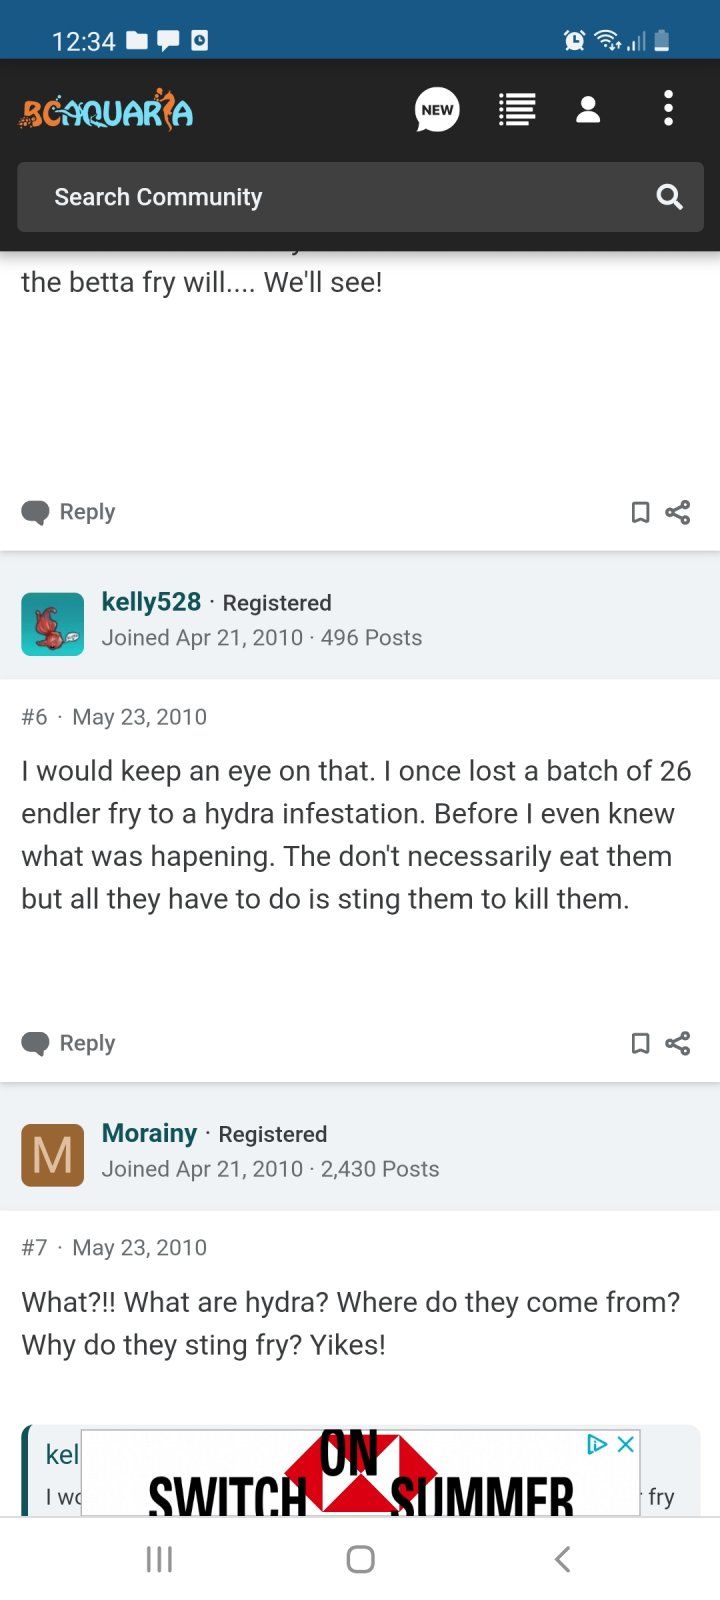Share the post above kelly528's post
Viewport: 720px width, 1600px height.
678,513
